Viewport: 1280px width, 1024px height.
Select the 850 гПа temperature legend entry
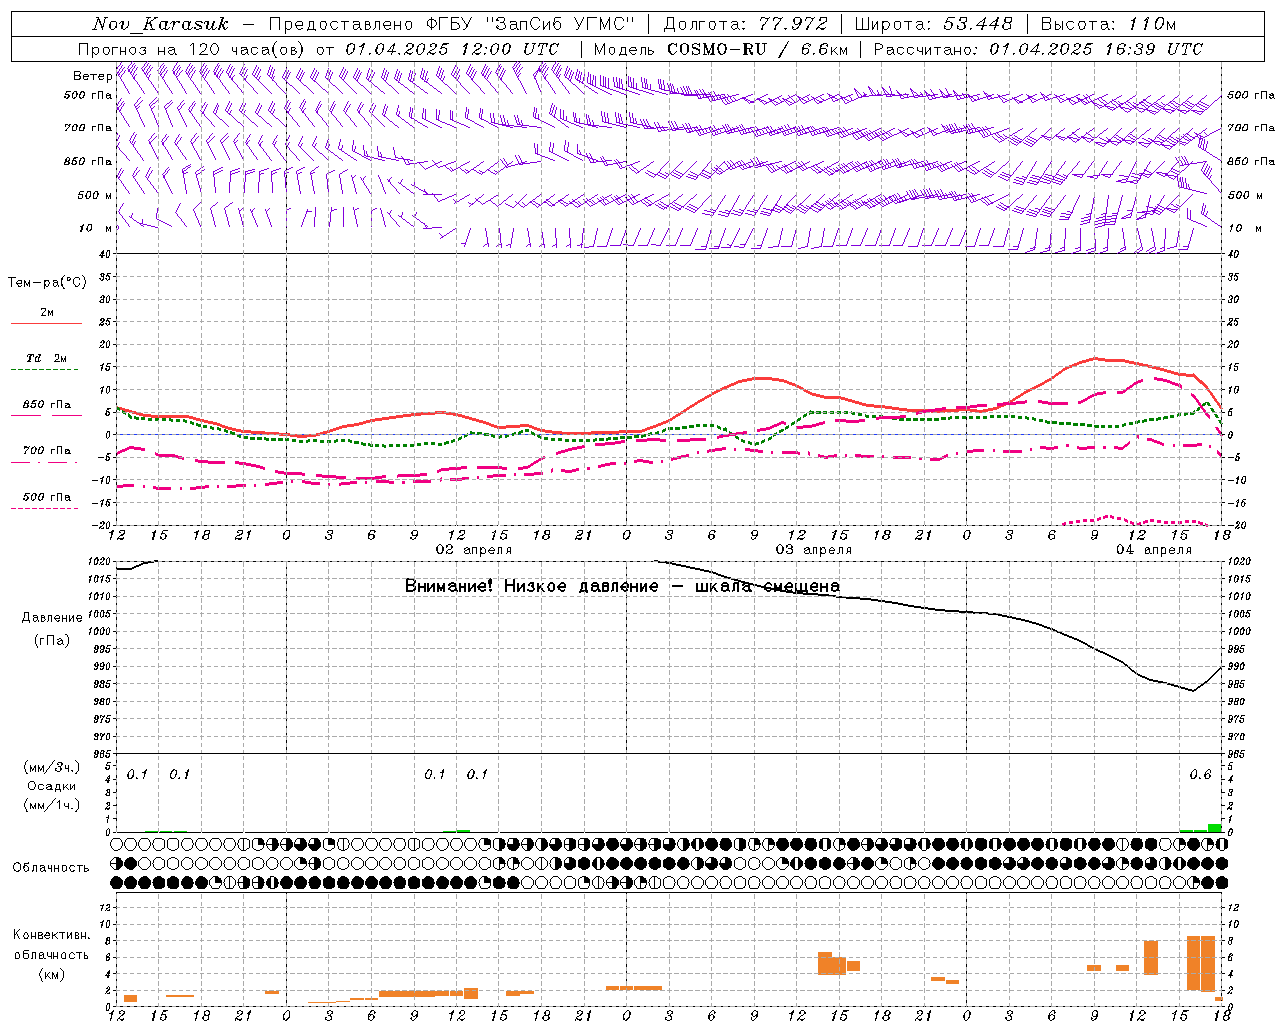click(x=47, y=405)
